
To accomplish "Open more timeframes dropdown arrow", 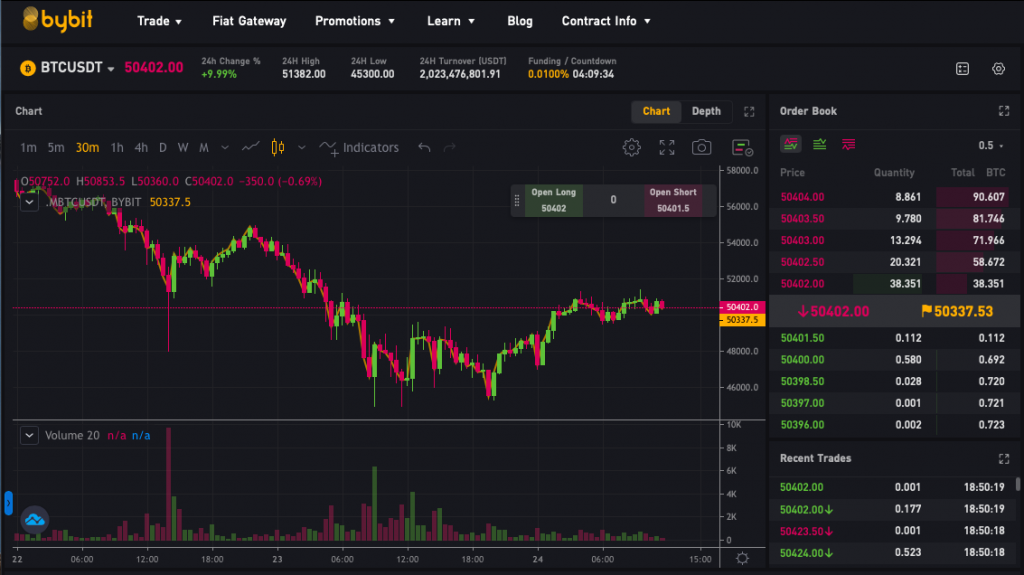I will [225, 148].
